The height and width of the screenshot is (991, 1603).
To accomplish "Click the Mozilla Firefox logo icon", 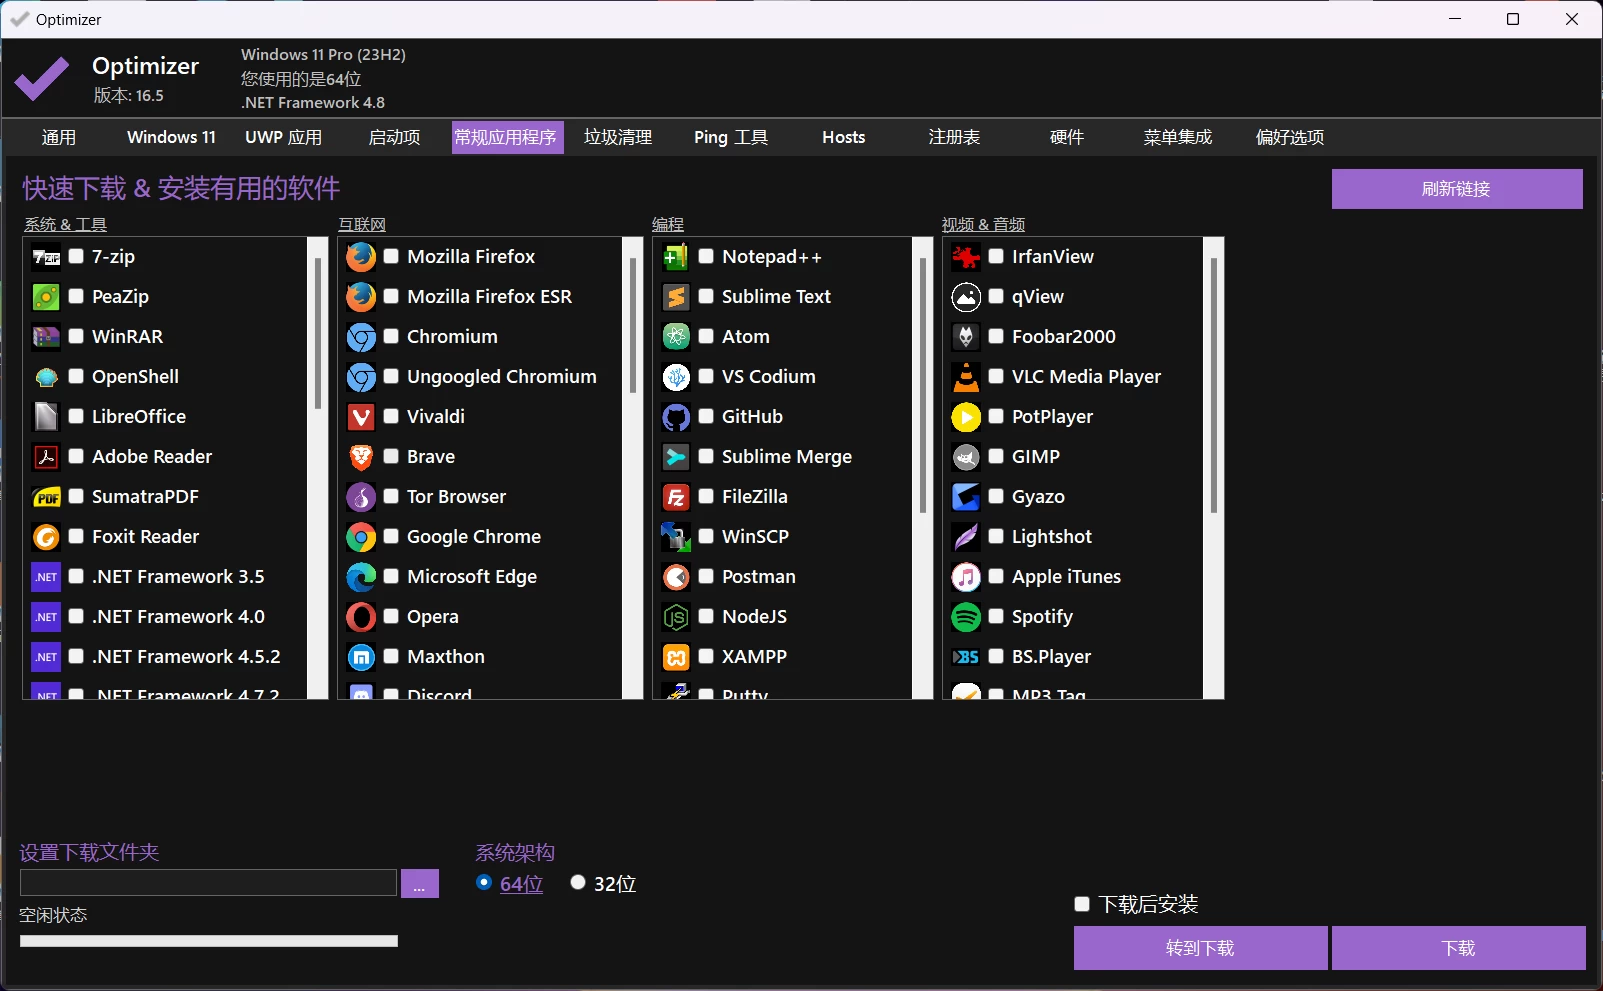I will (x=361, y=257).
